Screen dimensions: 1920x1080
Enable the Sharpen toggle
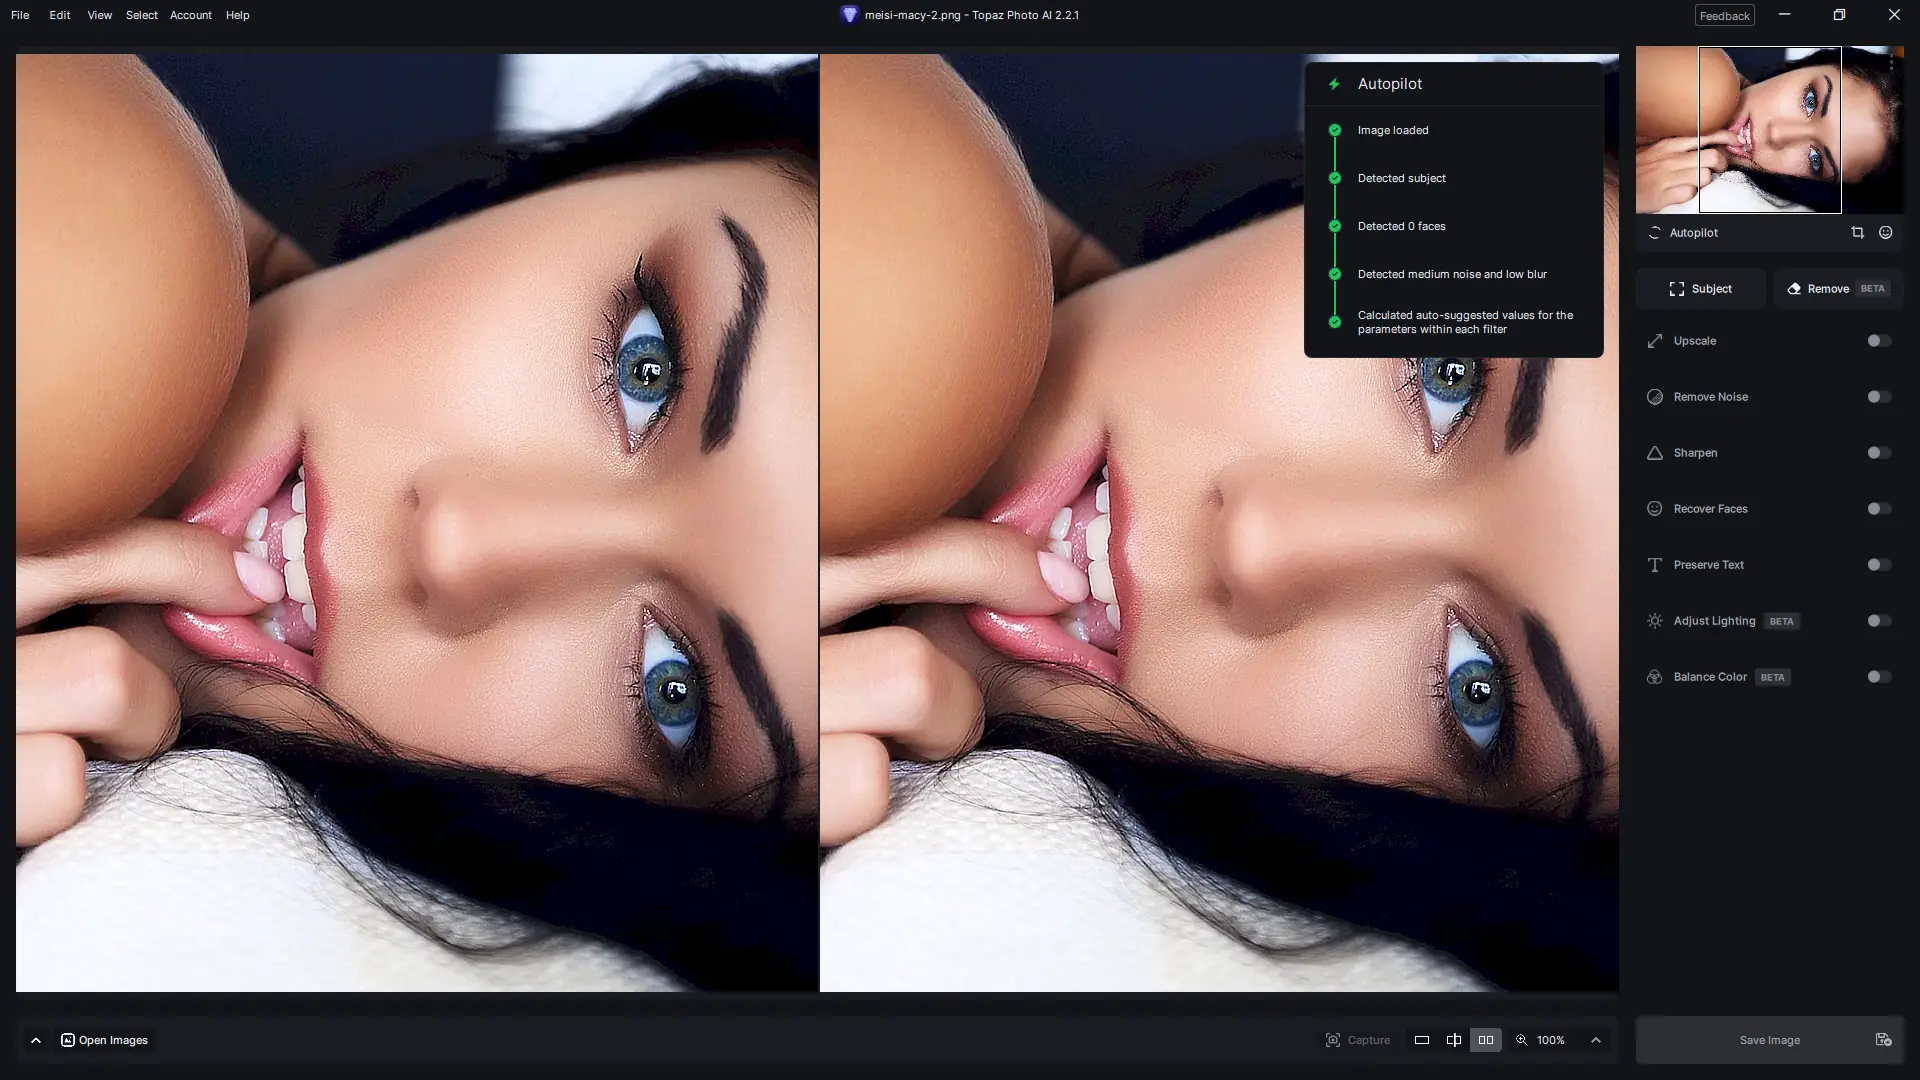pyautogui.click(x=1878, y=453)
